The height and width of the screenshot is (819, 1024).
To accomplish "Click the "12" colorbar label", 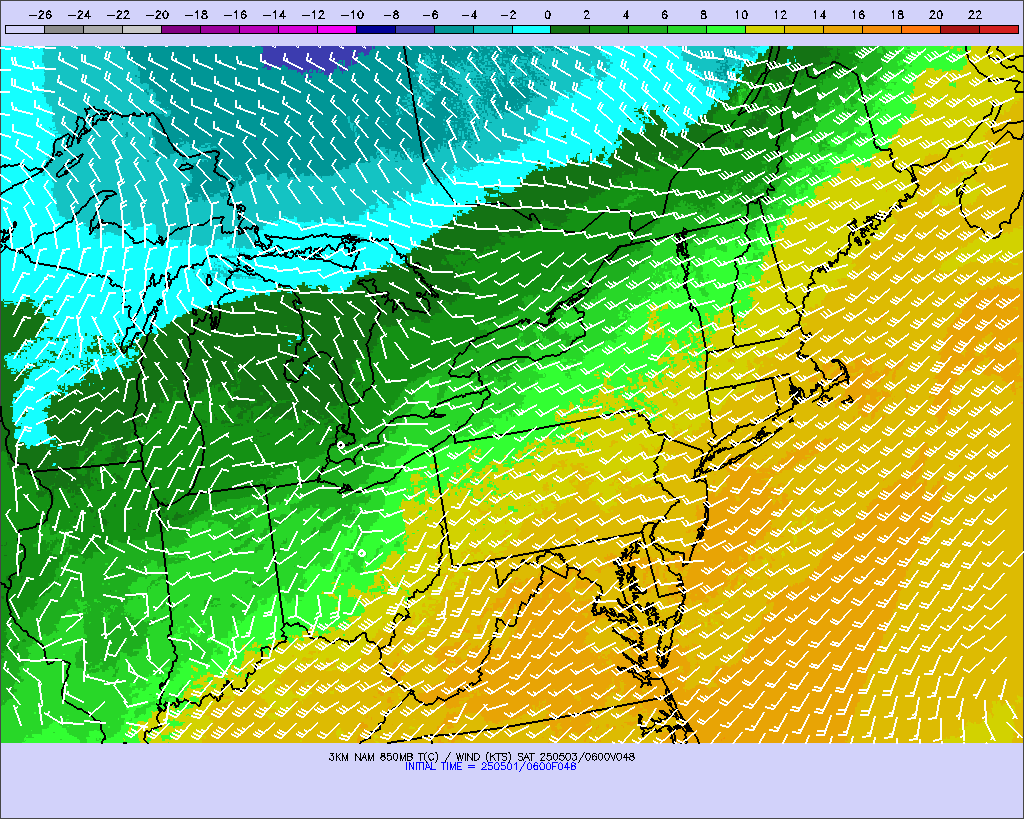I will point(780,15).
